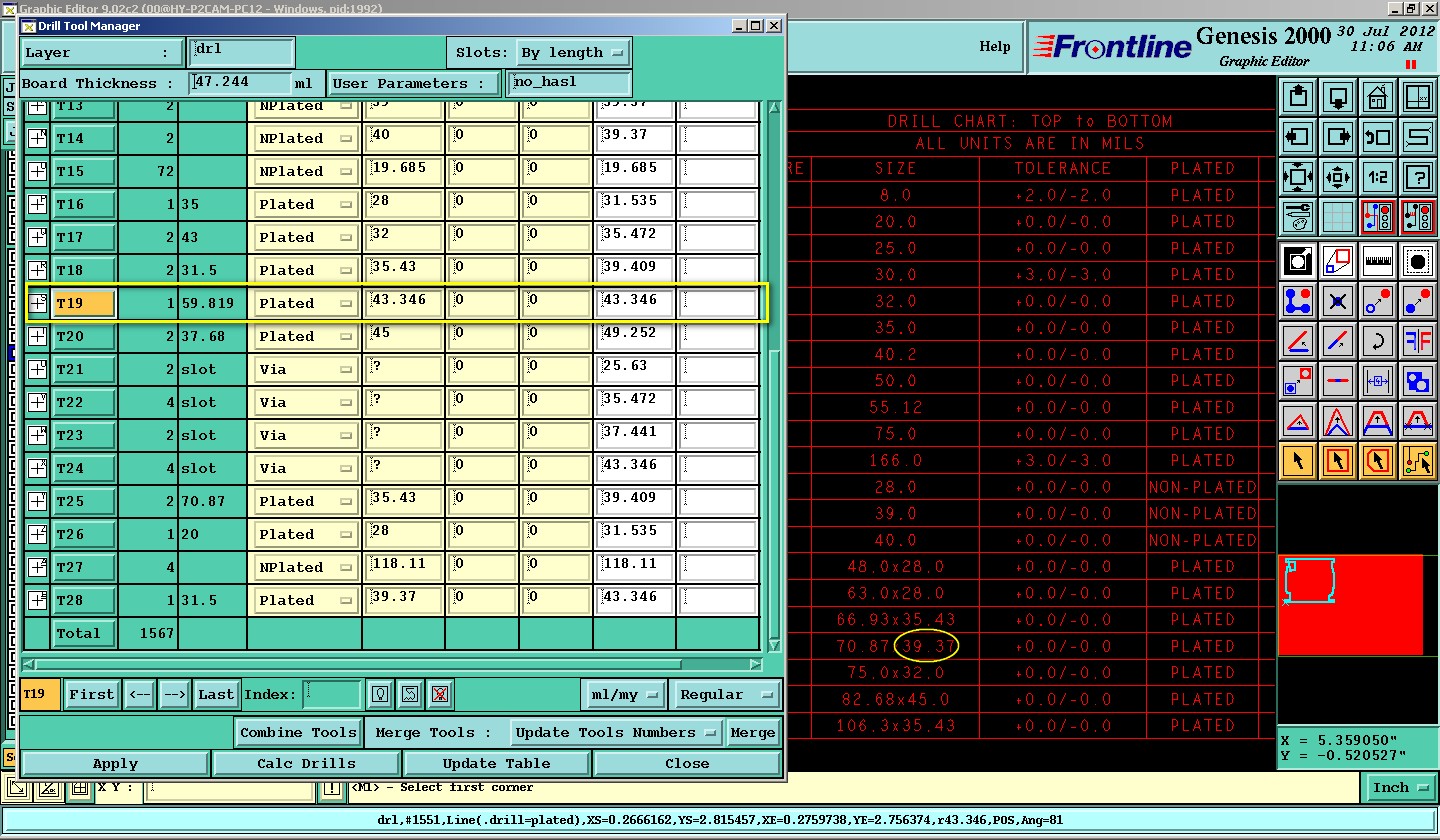Click the 70.87 size text in drill chart
This screenshot has width=1440, height=840.
coord(863,646)
